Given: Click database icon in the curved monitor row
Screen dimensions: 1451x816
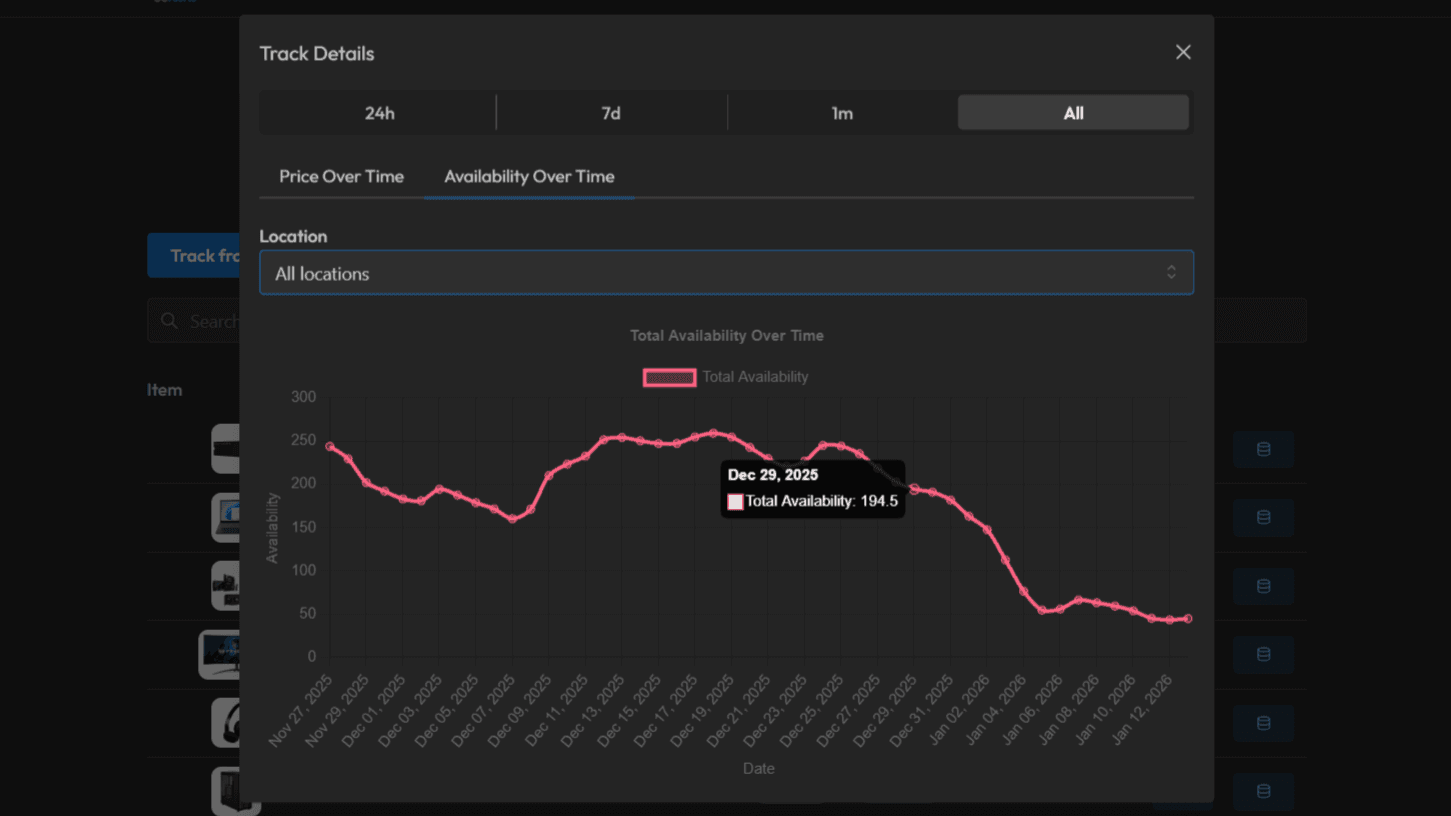Looking at the screenshot, I should click(1263, 654).
